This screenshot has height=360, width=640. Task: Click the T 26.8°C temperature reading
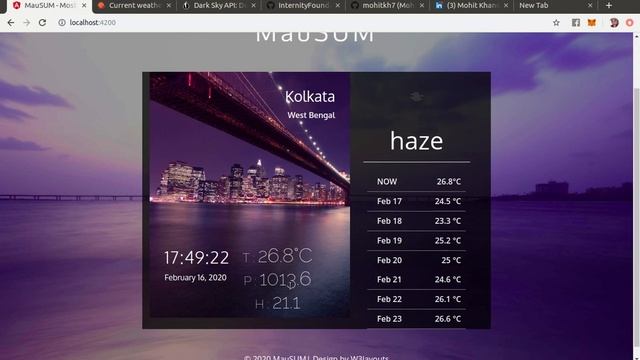click(278, 256)
